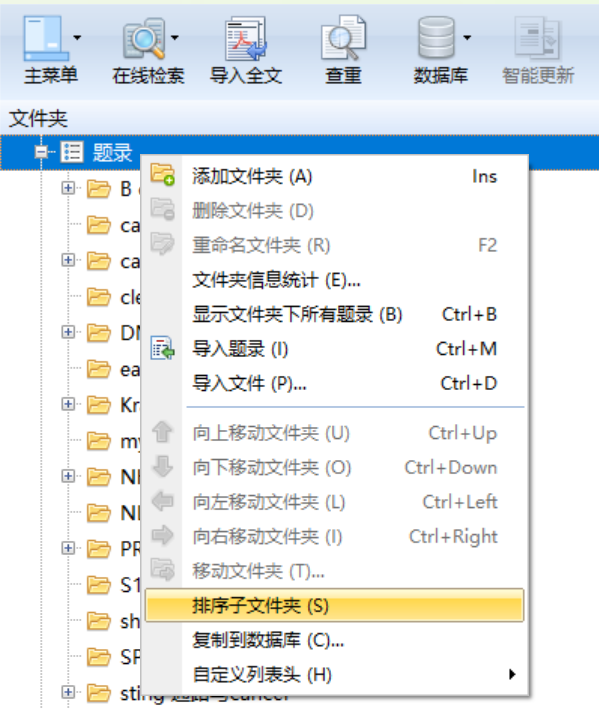Click the 智能更新 smart update icon

tap(538, 39)
